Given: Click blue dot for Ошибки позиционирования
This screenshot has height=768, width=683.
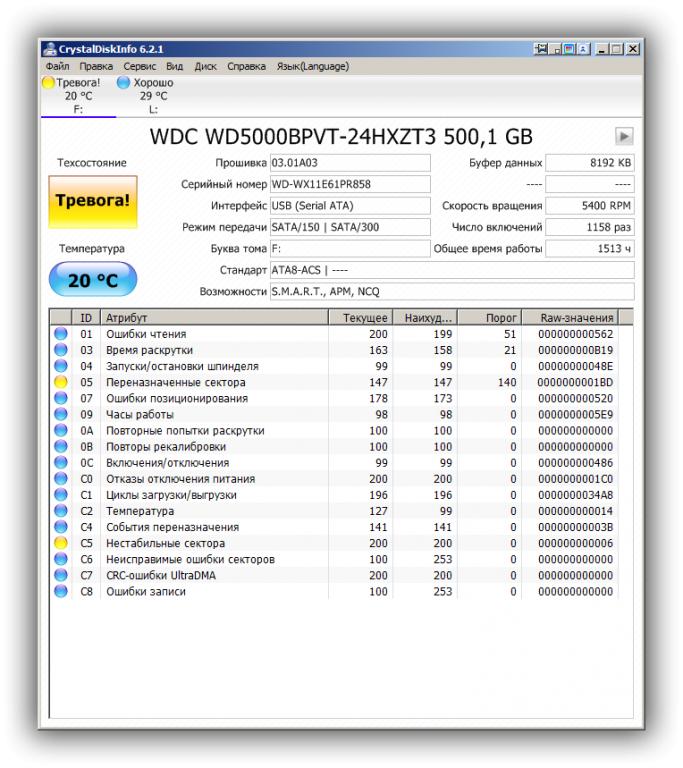Looking at the screenshot, I should [61, 398].
